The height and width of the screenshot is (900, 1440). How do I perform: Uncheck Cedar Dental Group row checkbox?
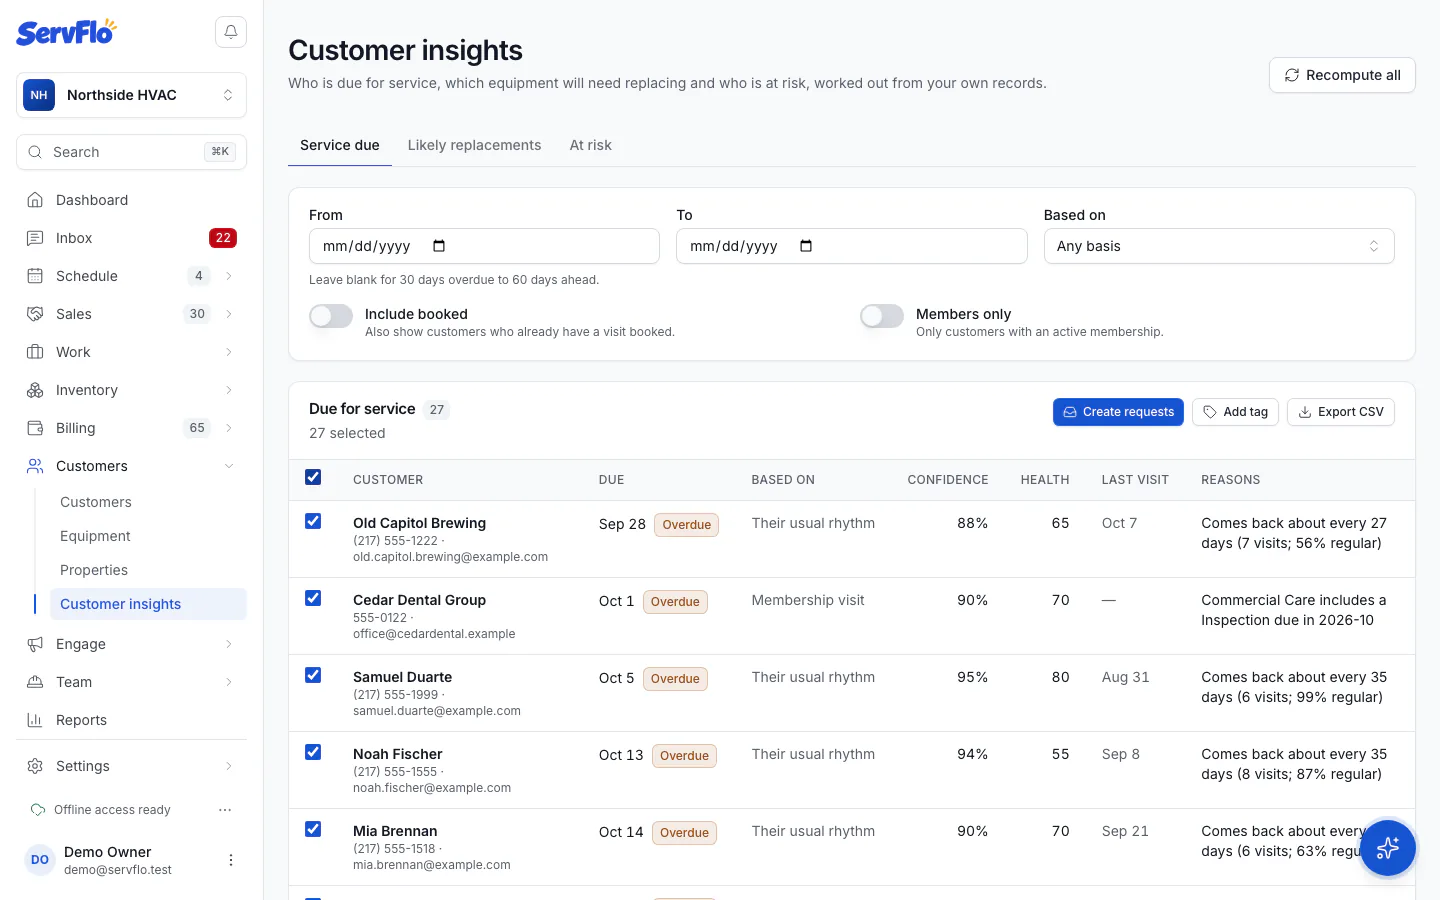[x=313, y=598]
